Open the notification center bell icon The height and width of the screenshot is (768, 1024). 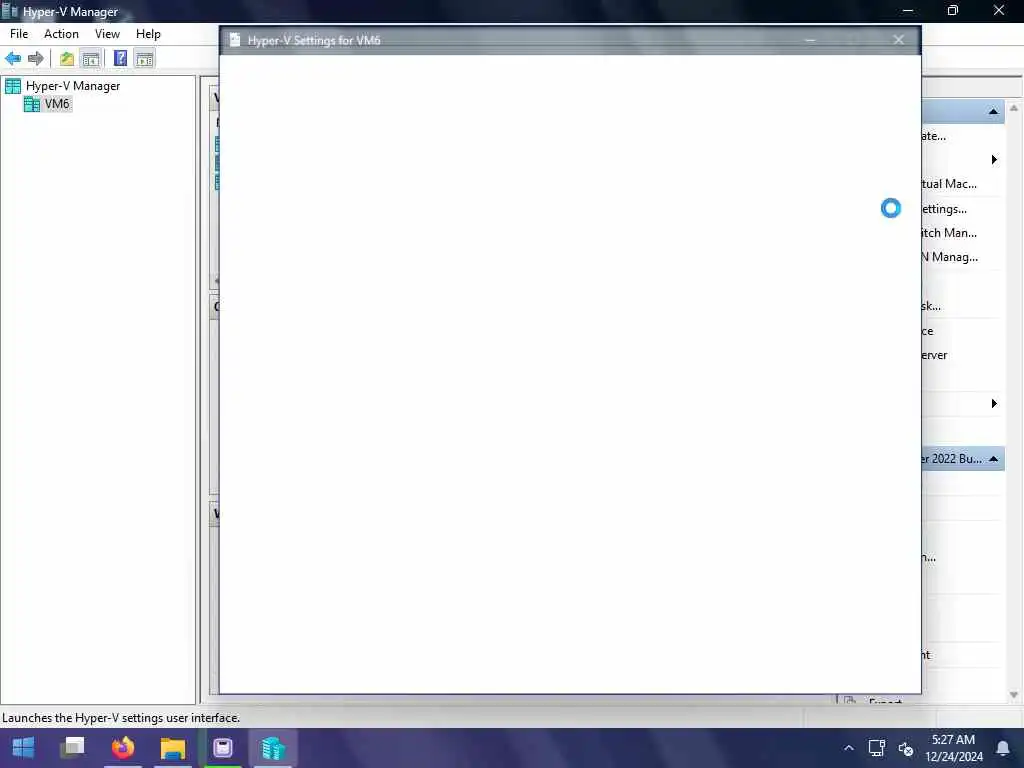point(1002,748)
